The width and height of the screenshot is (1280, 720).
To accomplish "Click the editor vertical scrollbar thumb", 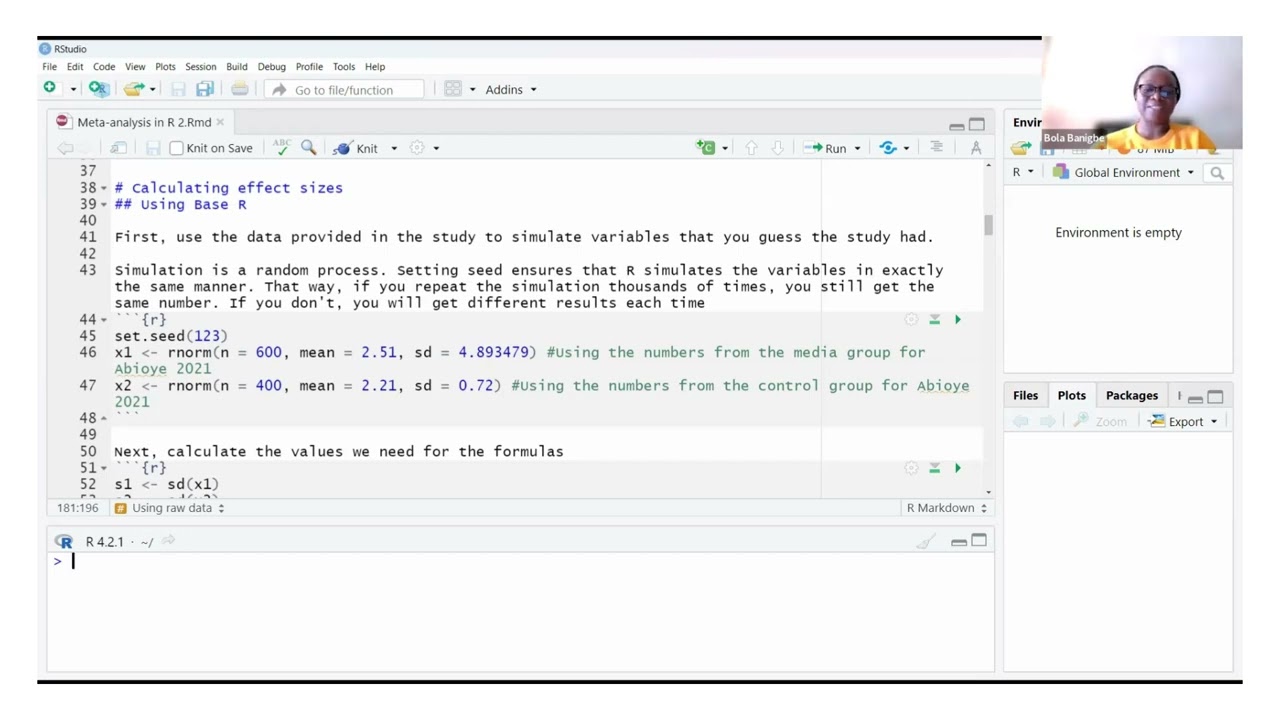I will (988, 225).
